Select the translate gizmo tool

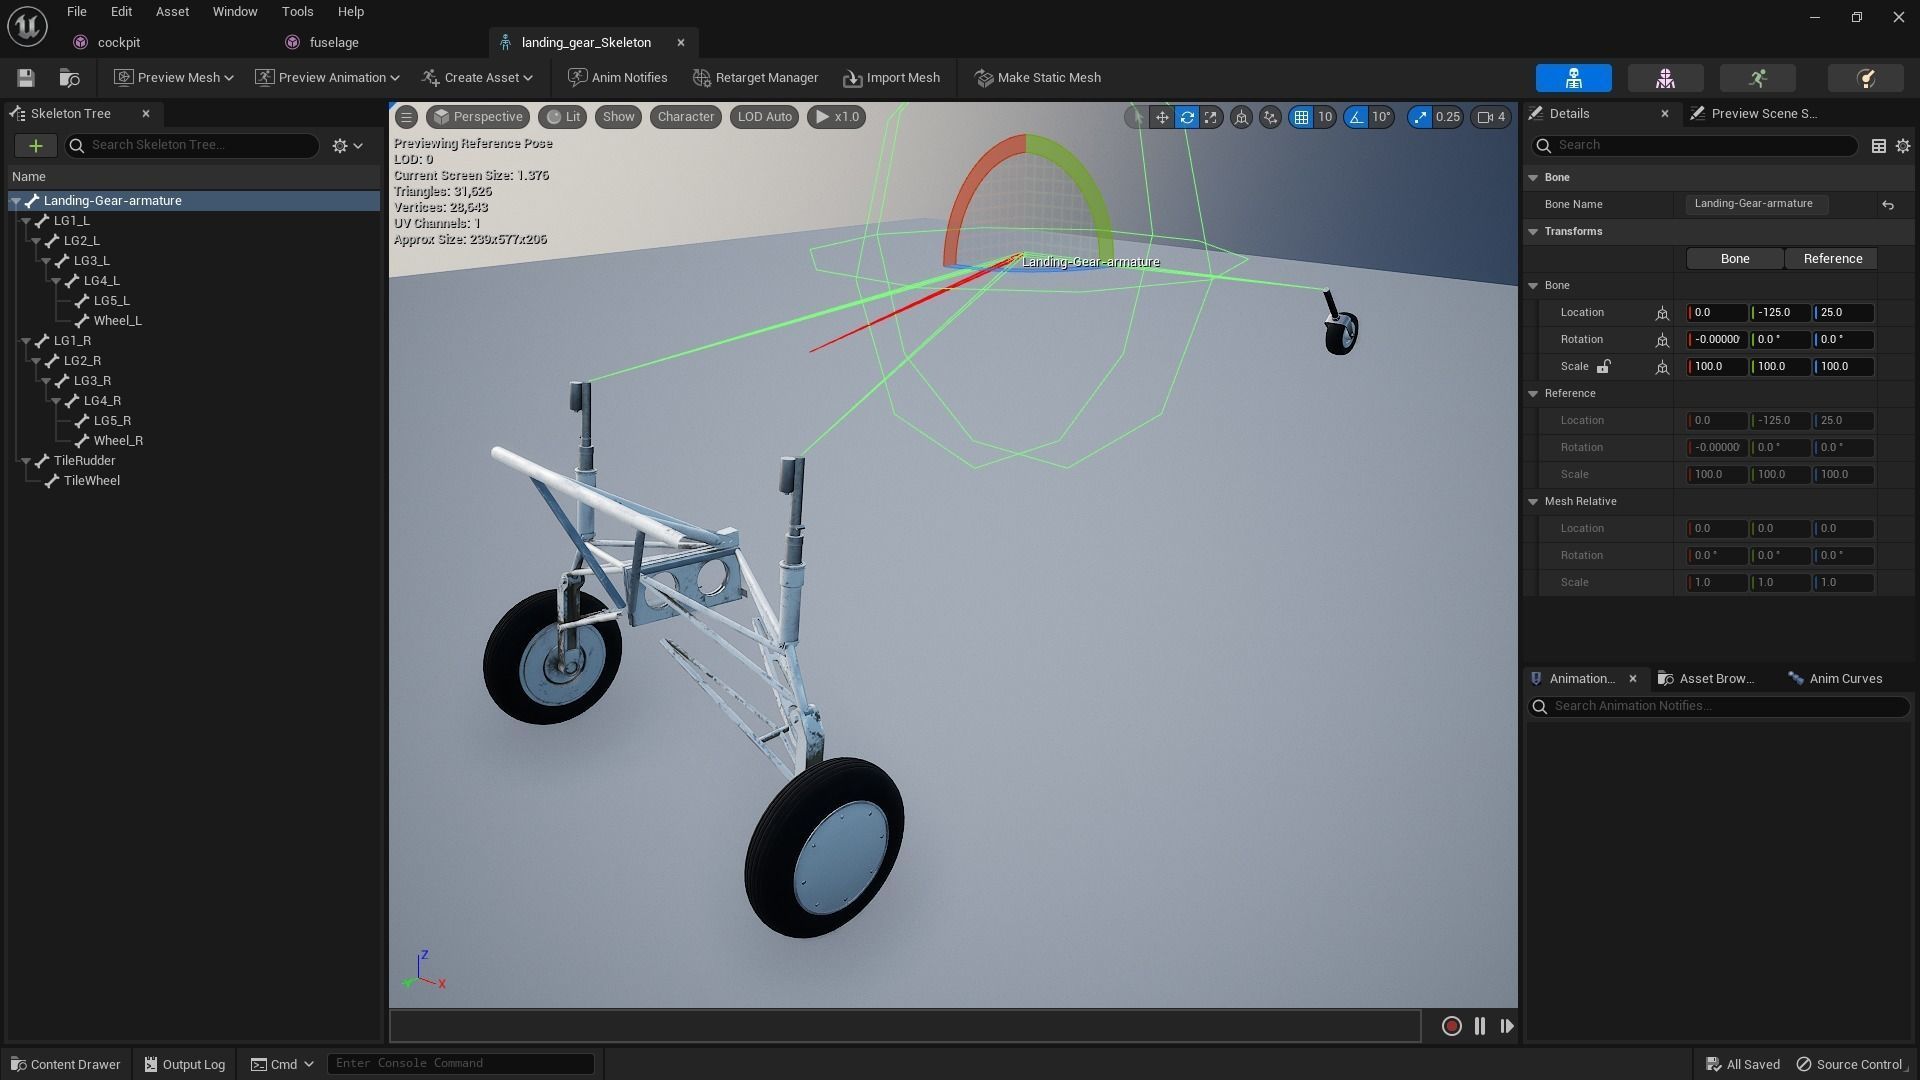click(x=1162, y=117)
